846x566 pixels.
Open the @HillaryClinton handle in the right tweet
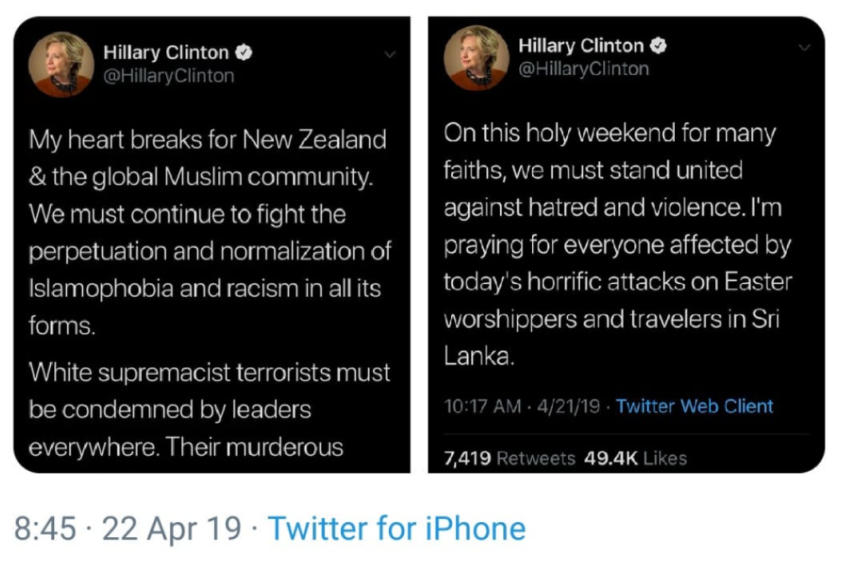[583, 69]
